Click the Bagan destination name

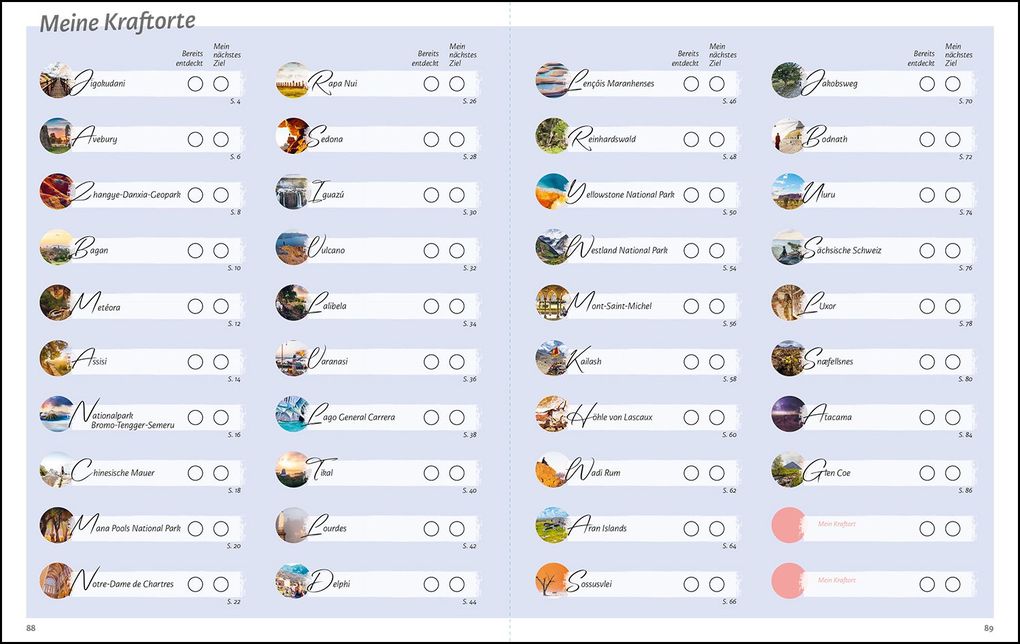(90, 248)
